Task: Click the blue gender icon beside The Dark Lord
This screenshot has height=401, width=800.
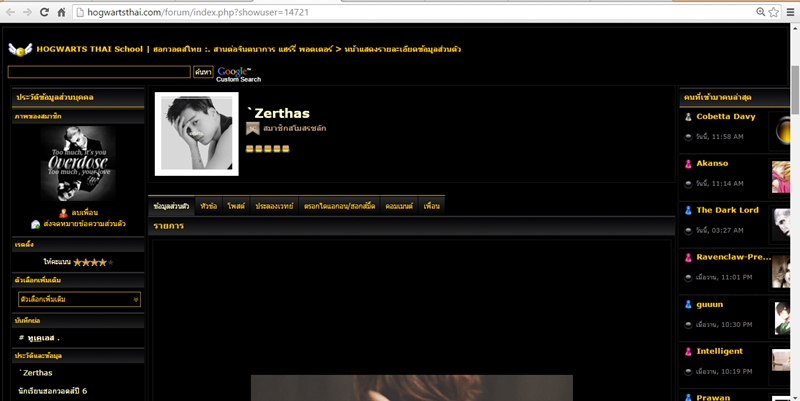Action: click(x=688, y=210)
